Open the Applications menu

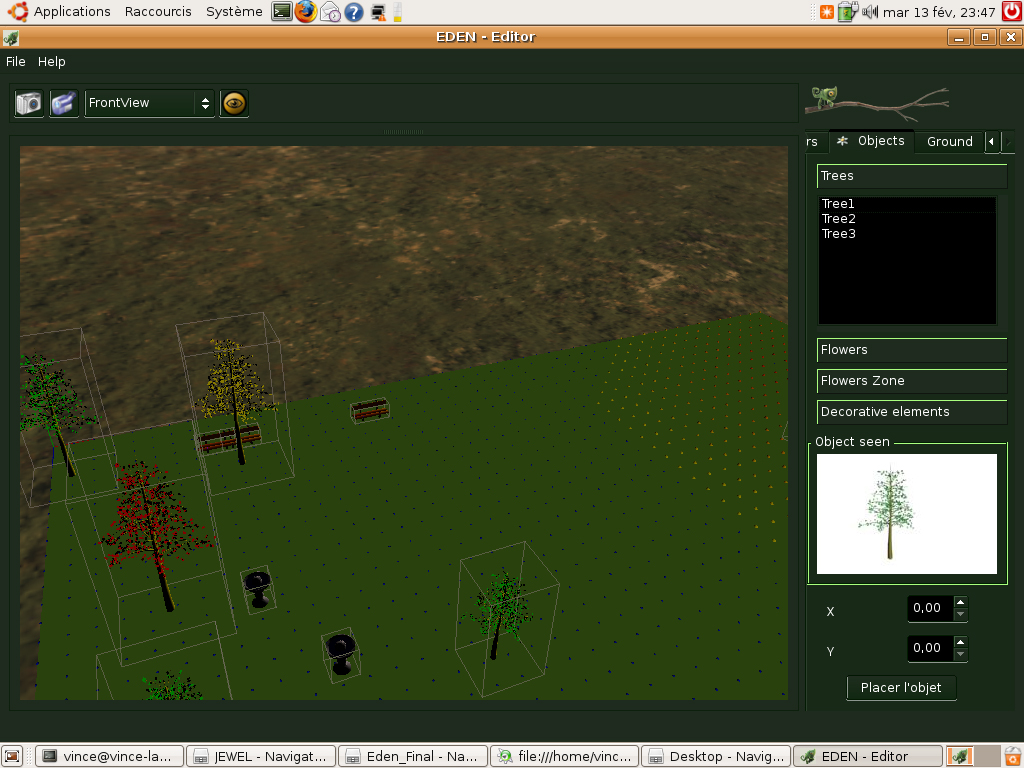click(x=72, y=12)
